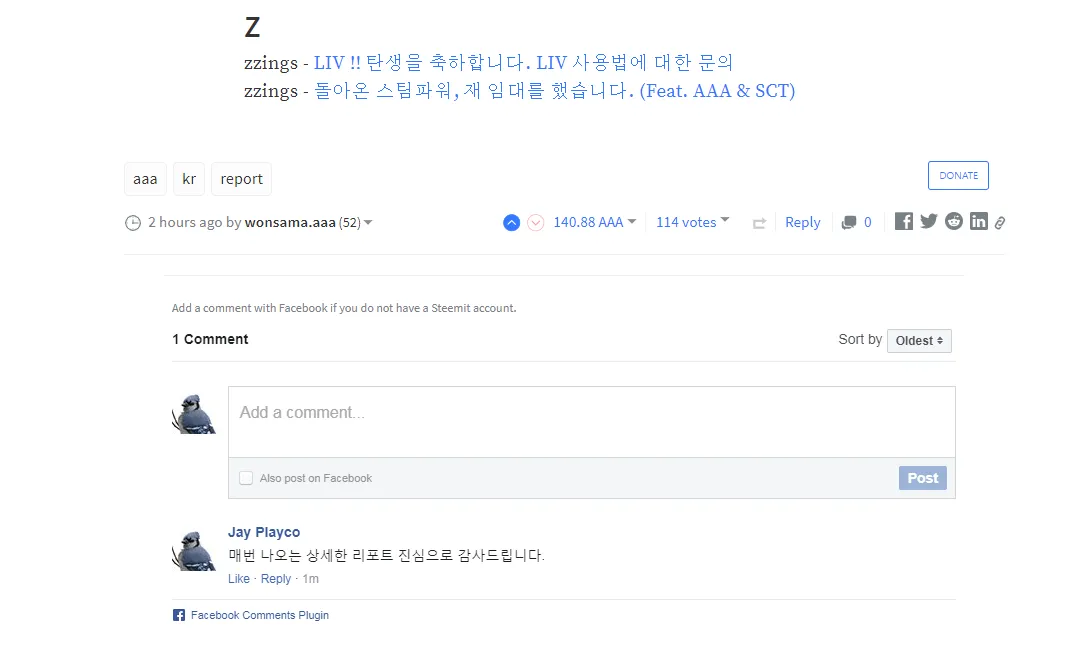
Task: Open the aaa tag
Action: [145, 179]
